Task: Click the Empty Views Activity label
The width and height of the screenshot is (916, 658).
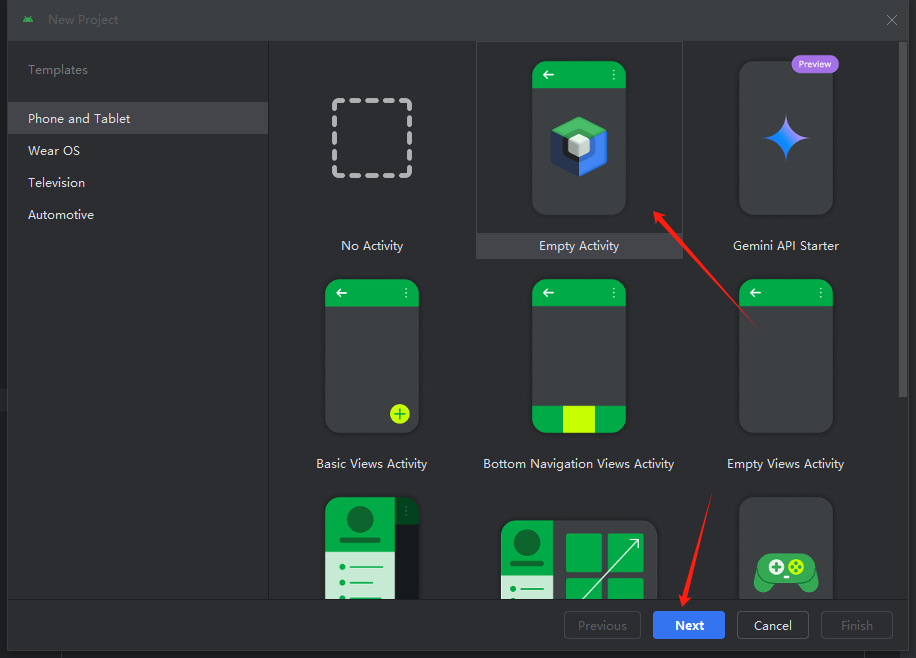Action: [786, 463]
